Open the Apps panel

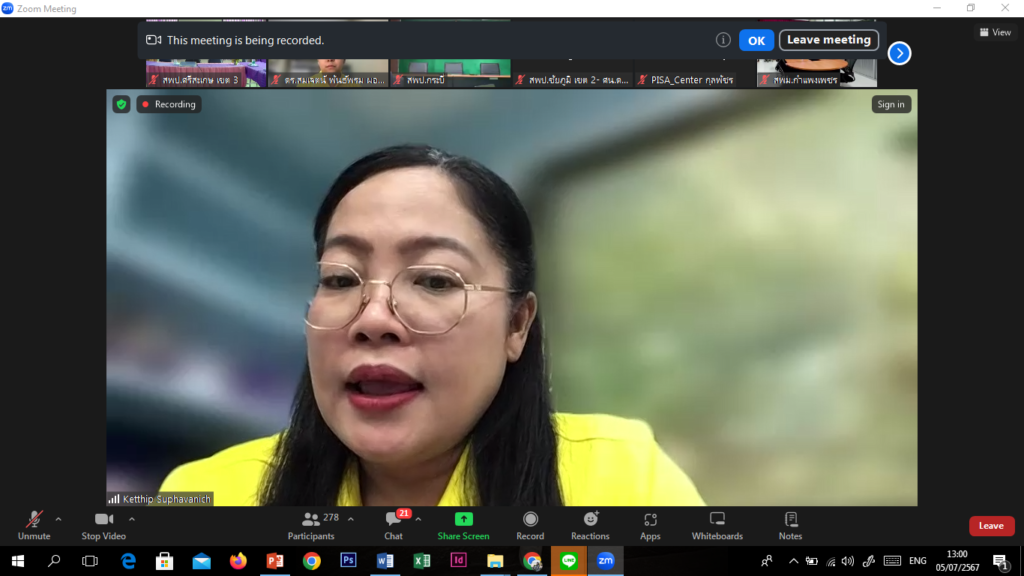pos(650,525)
